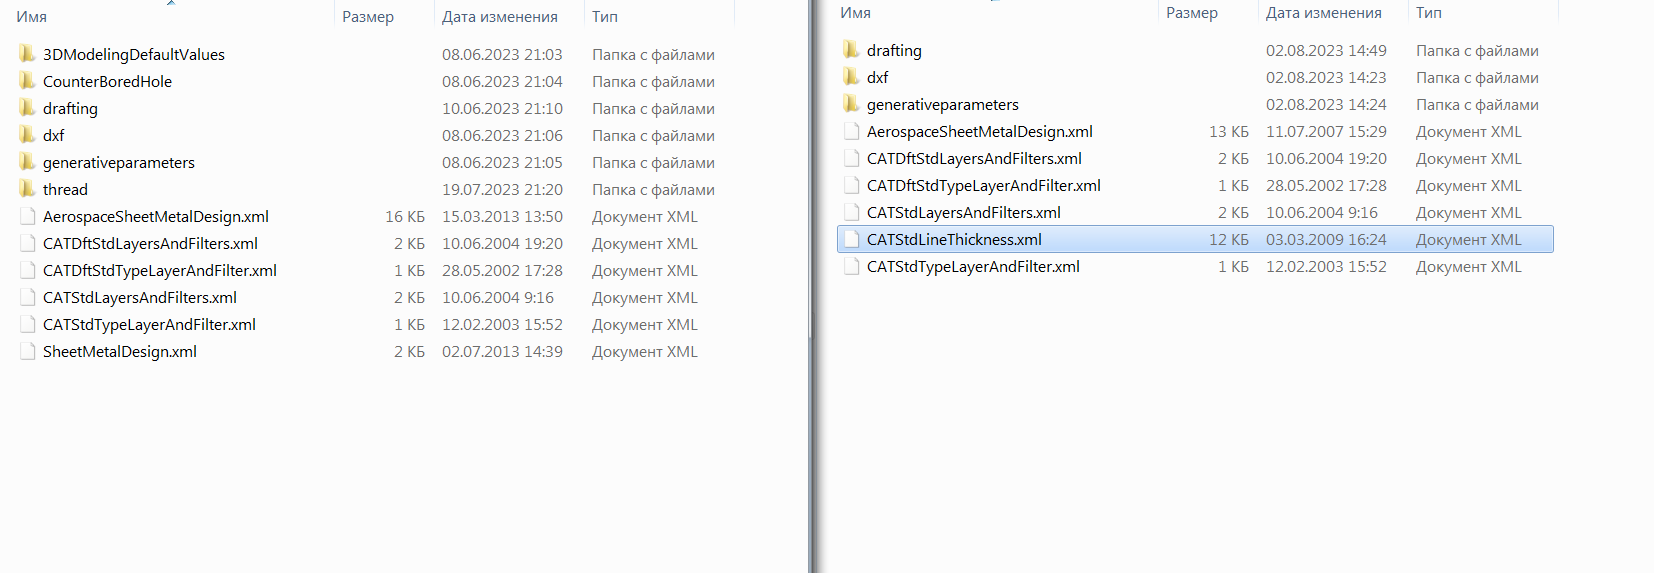Select the 3DModelingDefaultValues folder icon
This screenshot has height=573, width=1654.
click(27, 54)
